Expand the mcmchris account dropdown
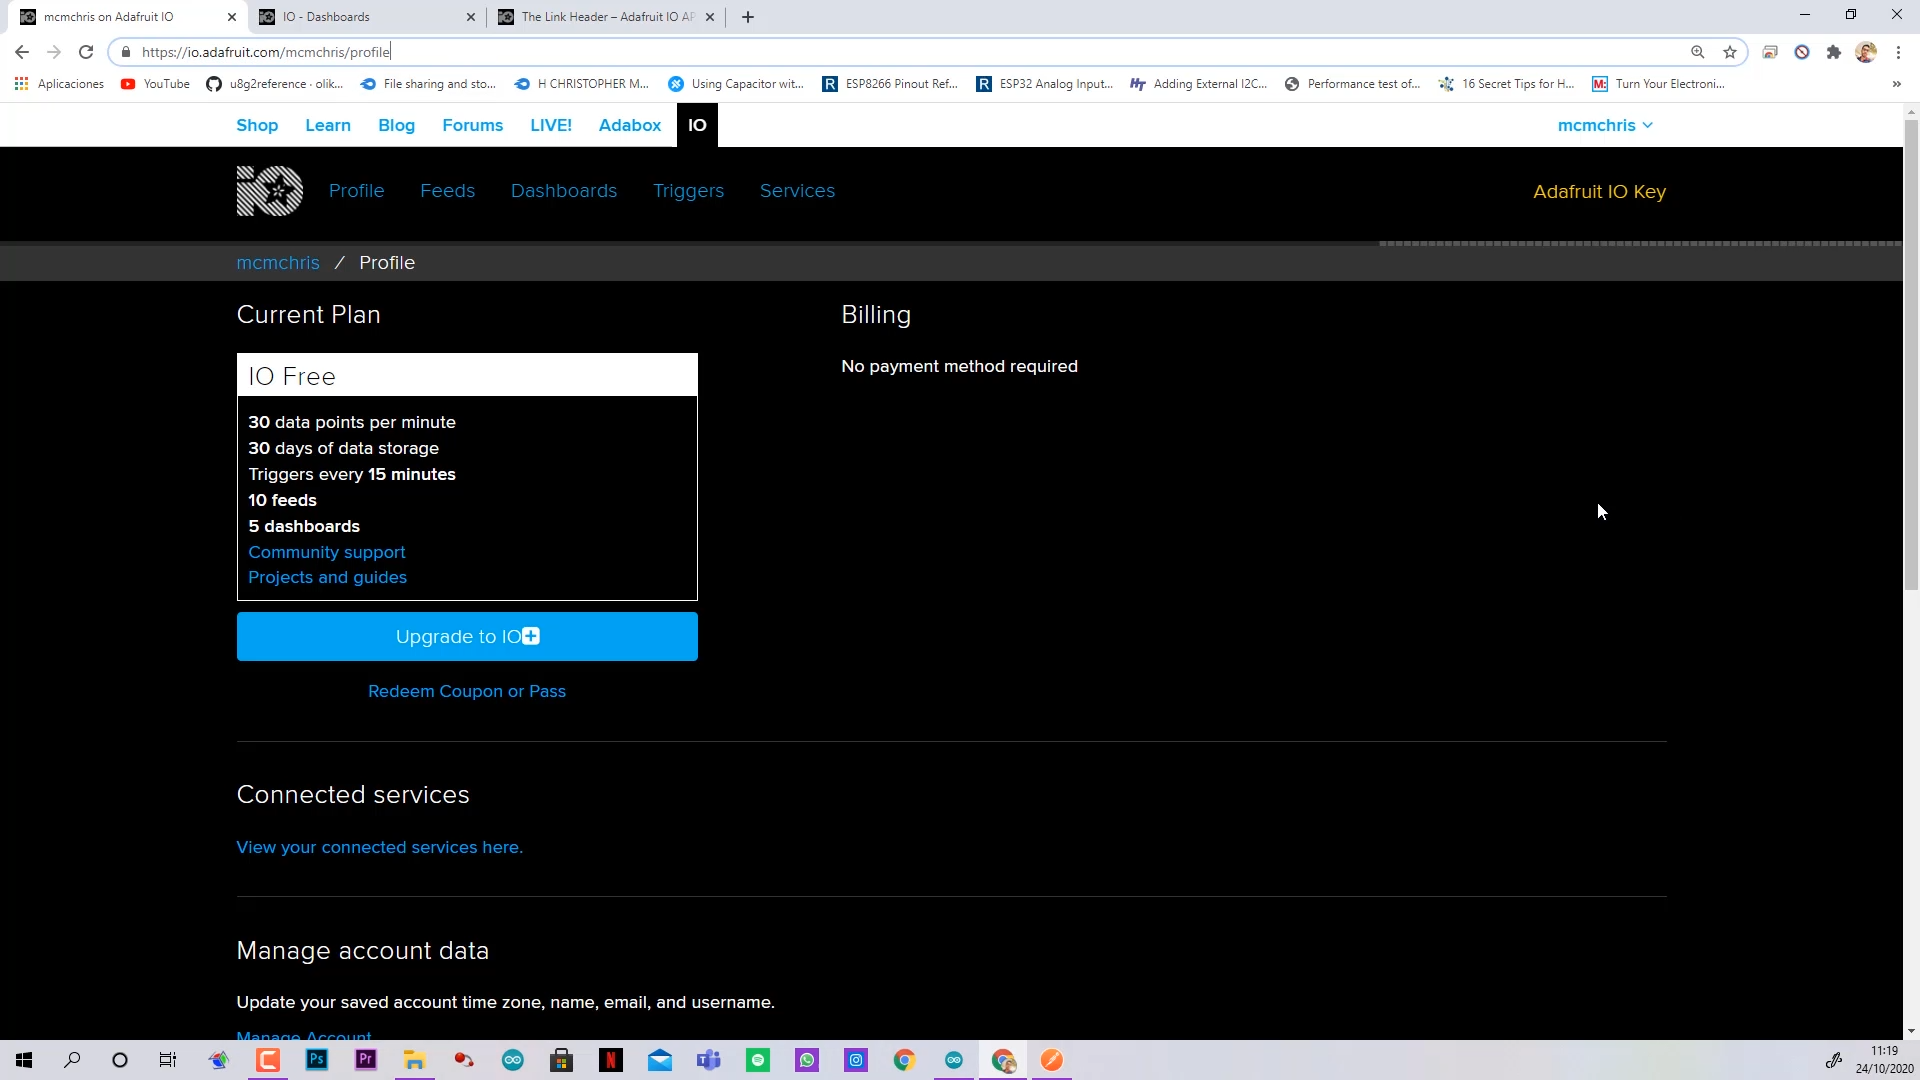Viewport: 1920px width, 1080px height. [x=1605, y=125]
